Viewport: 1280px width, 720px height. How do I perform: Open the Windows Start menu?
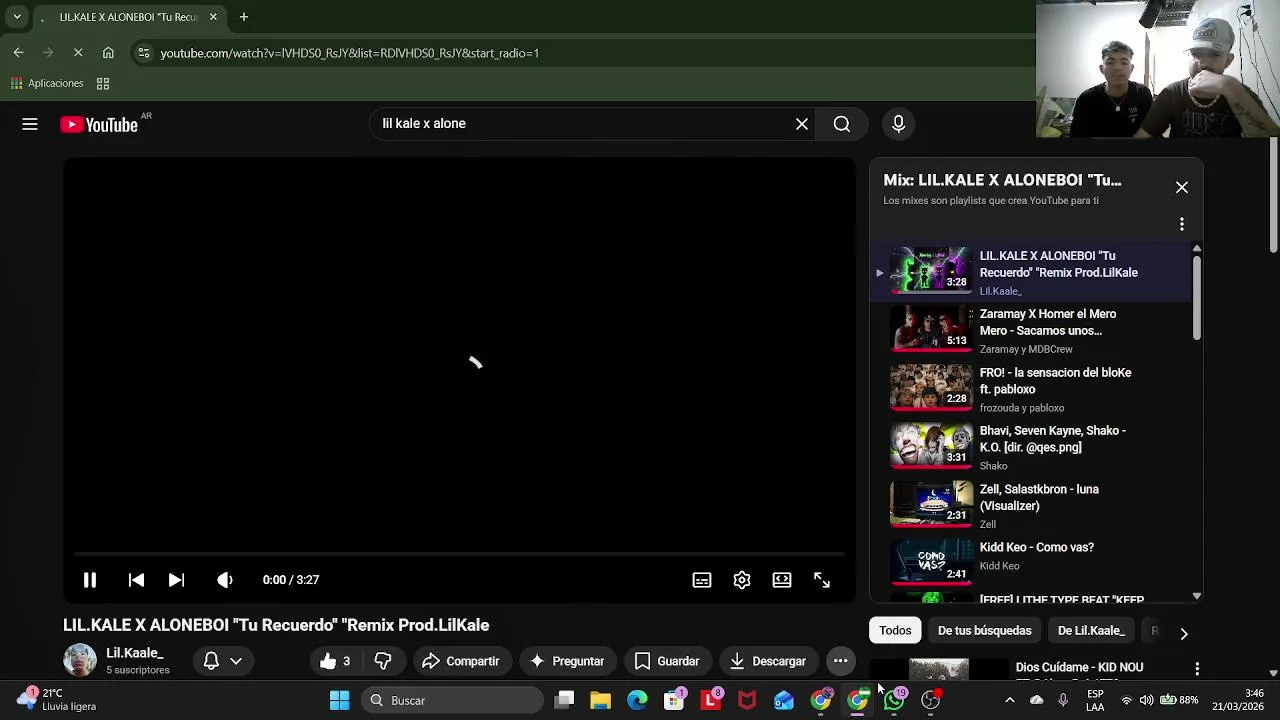(340, 700)
